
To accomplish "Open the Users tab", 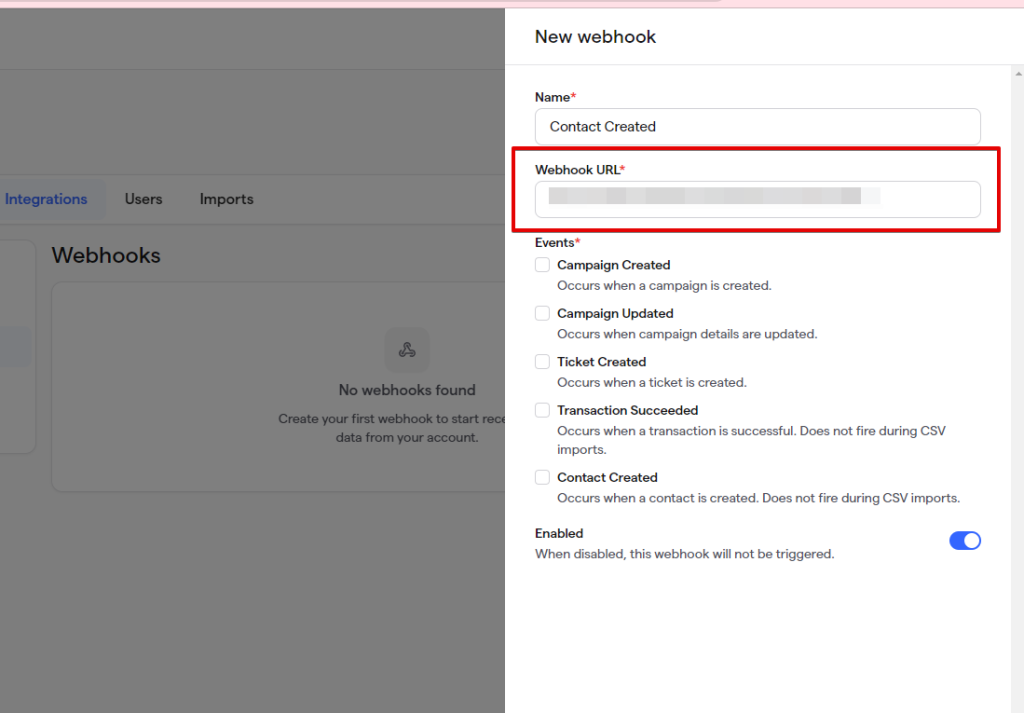I will [x=143, y=199].
